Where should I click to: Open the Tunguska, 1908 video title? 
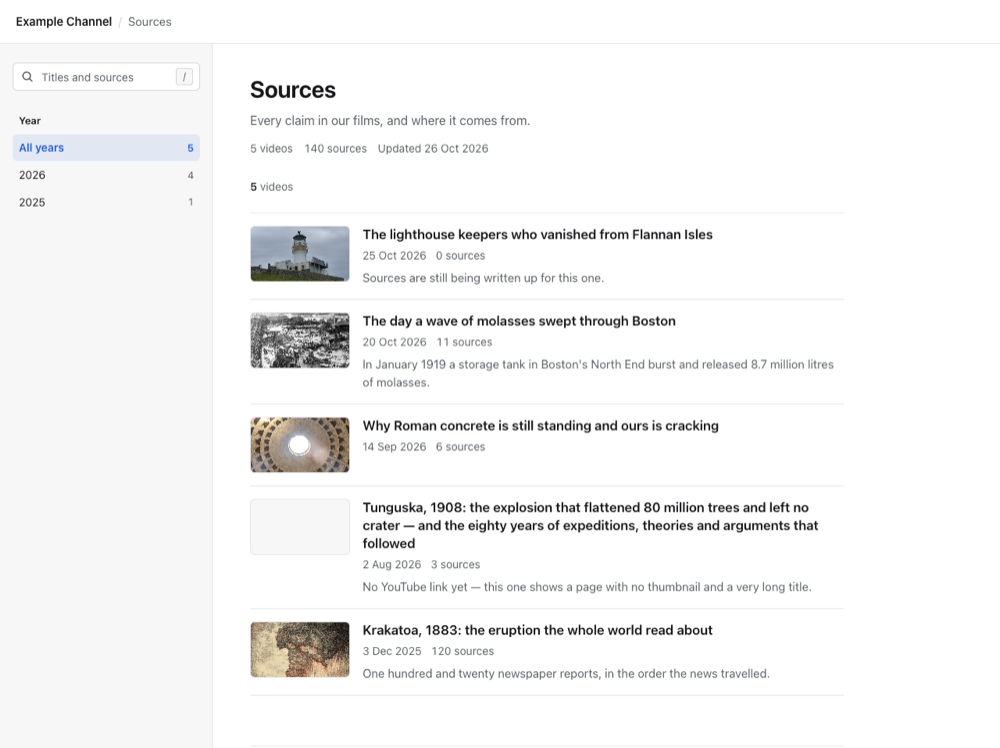[591, 525]
